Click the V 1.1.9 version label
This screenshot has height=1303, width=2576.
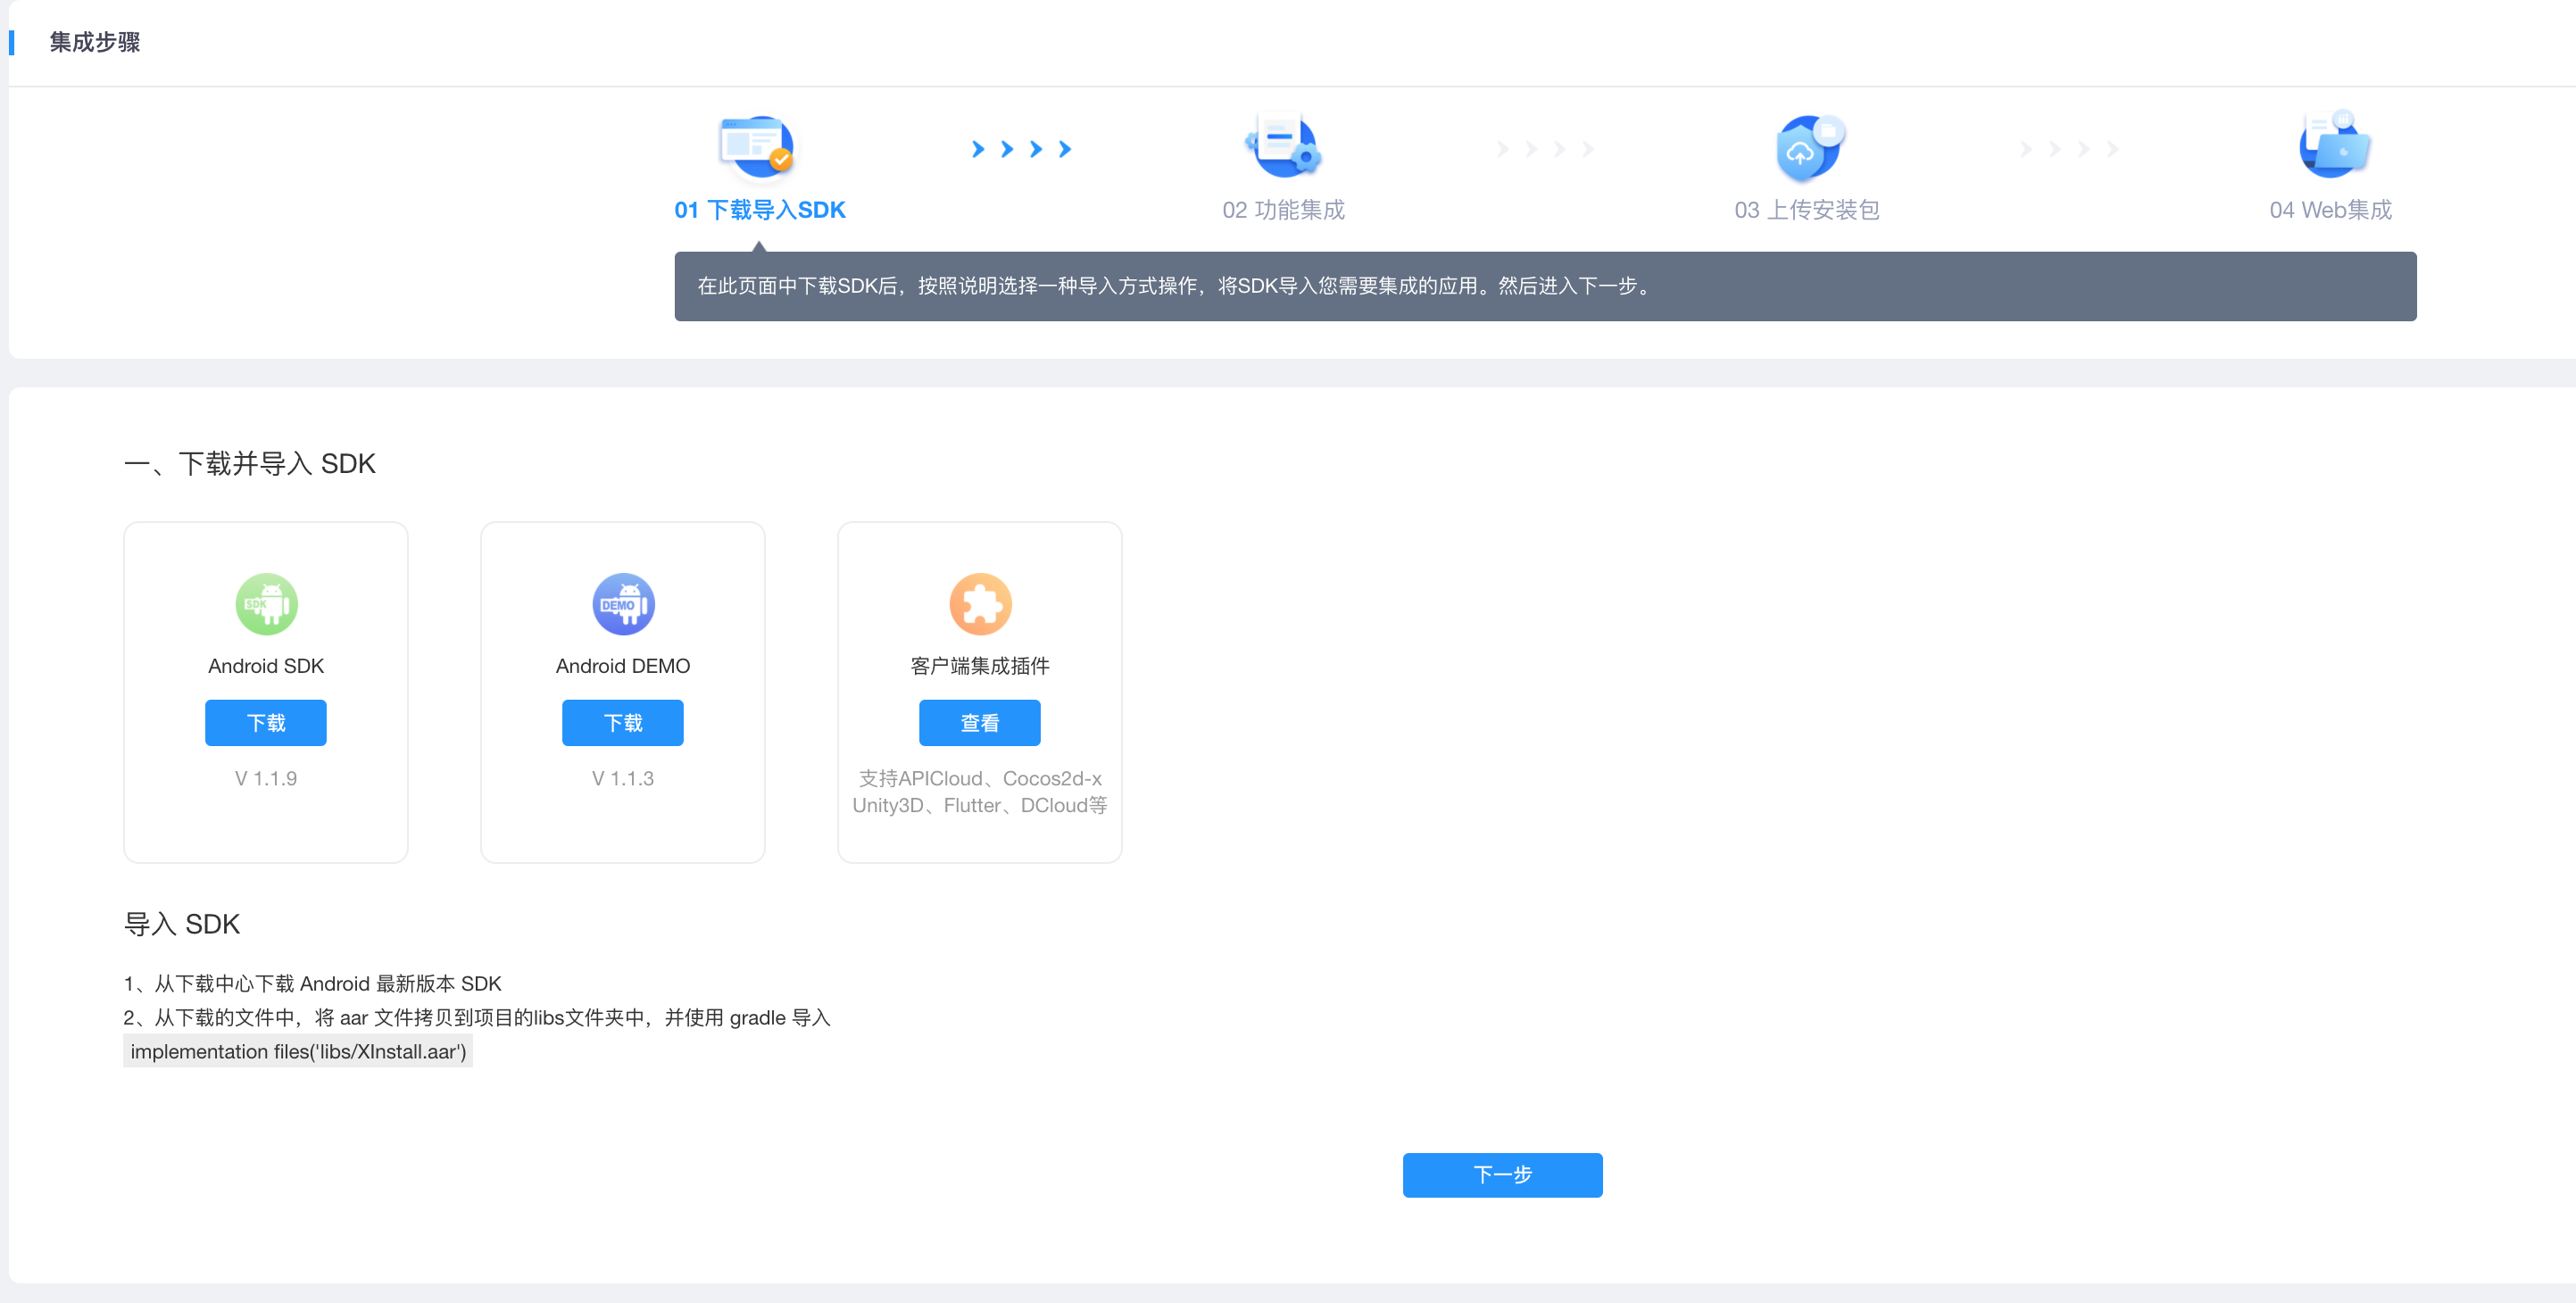(x=265, y=778)
